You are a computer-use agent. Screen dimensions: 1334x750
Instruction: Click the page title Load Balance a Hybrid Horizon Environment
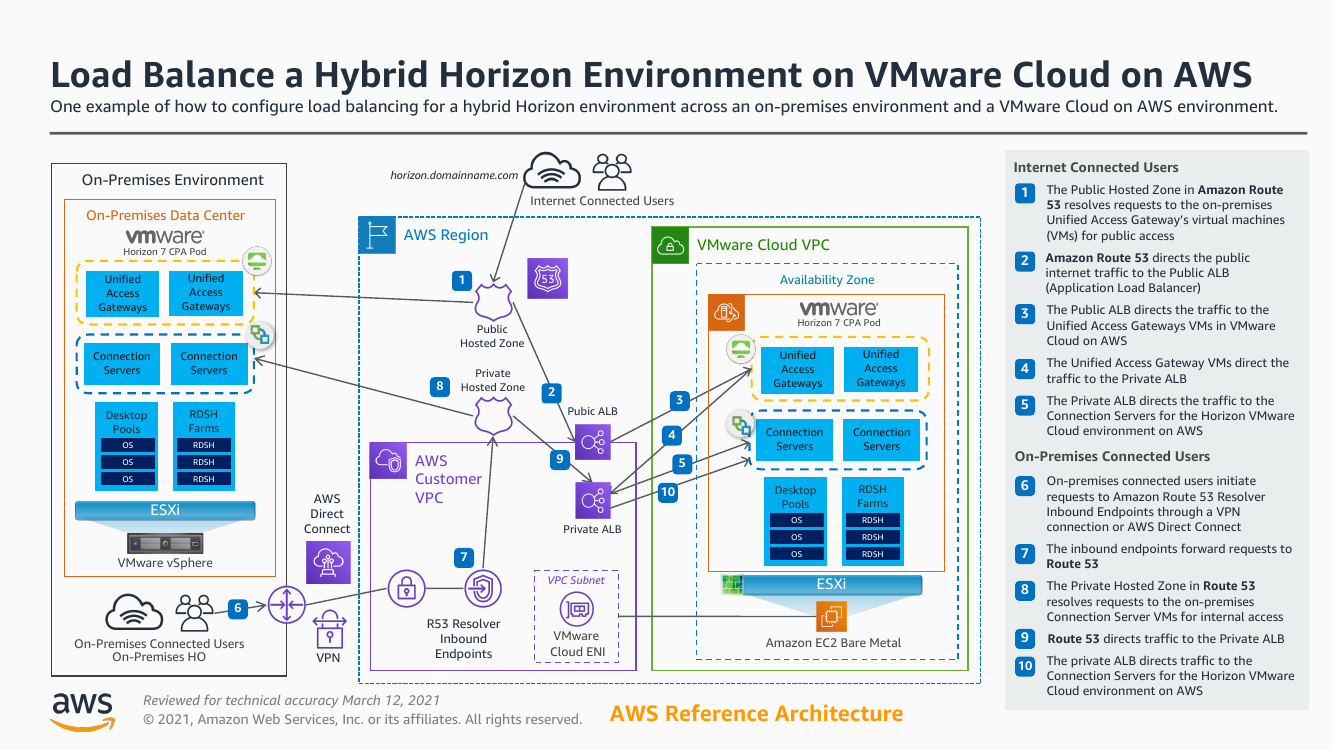coord(651,75)
